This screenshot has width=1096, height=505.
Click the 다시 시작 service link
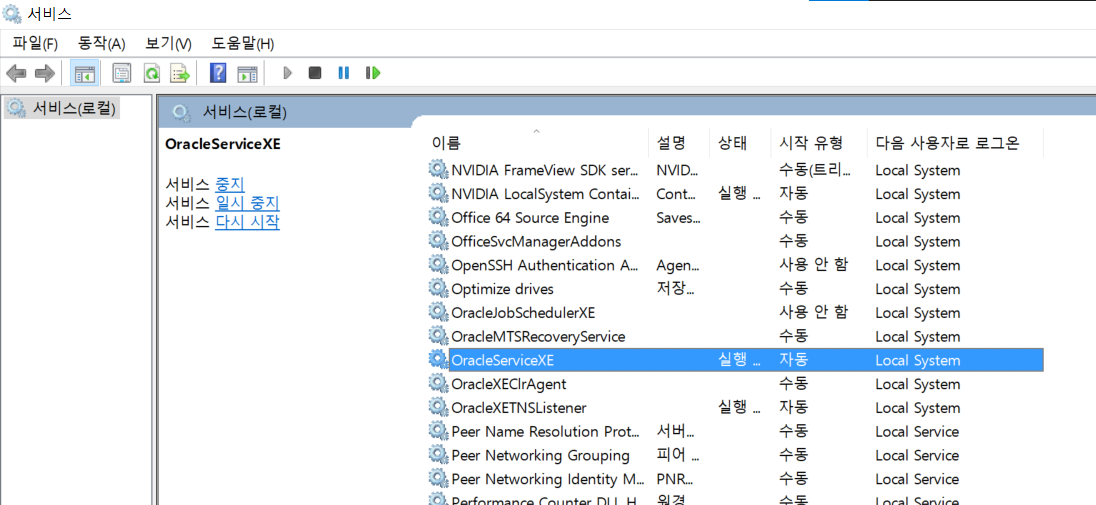coord(247,222)
